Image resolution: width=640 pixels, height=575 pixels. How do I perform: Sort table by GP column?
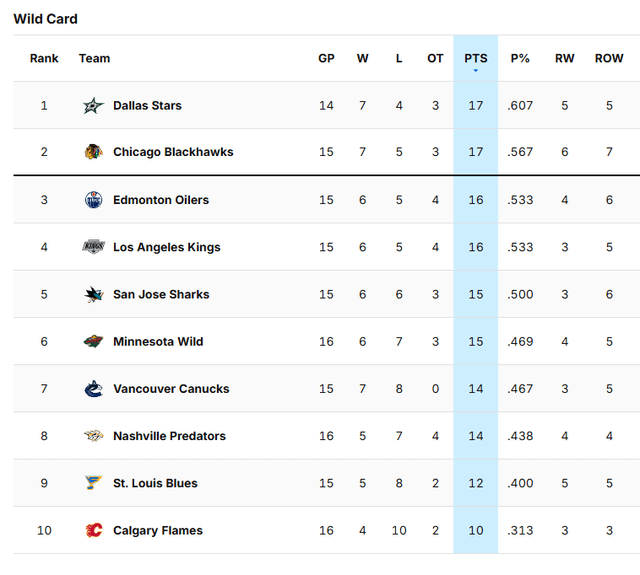pyautogui.click(x=326, y=58)
